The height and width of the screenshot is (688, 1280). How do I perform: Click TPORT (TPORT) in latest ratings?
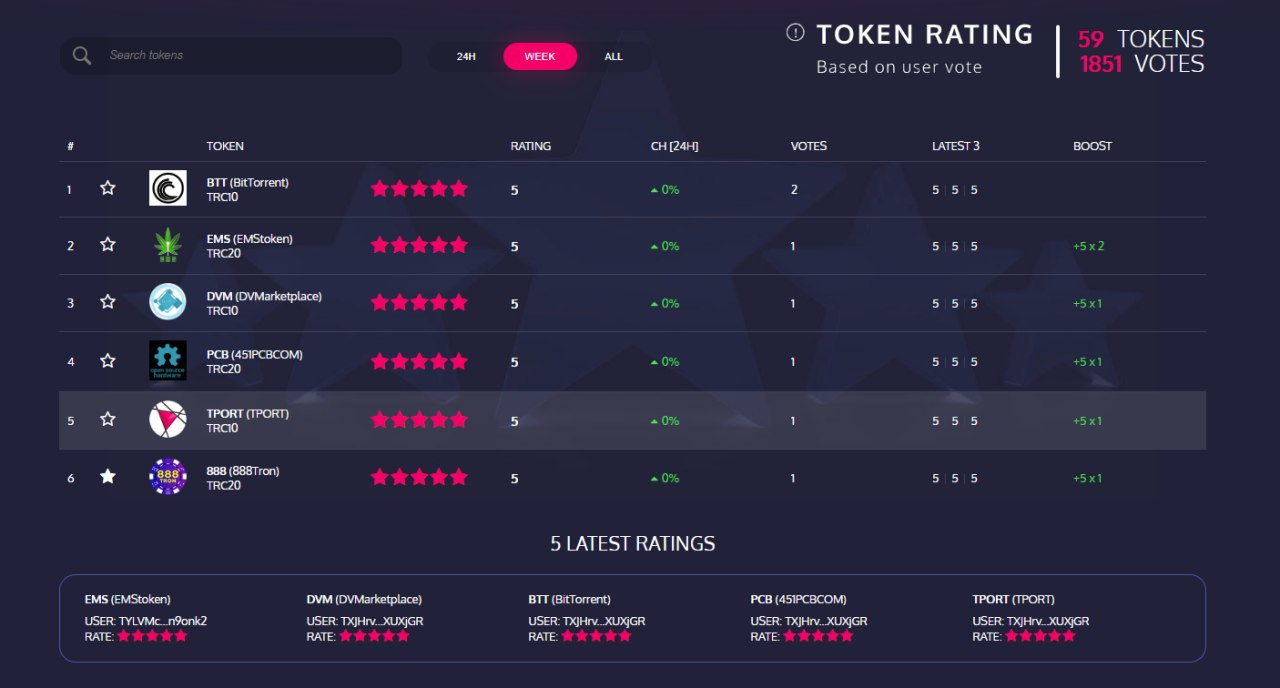tap(1013, 599)
